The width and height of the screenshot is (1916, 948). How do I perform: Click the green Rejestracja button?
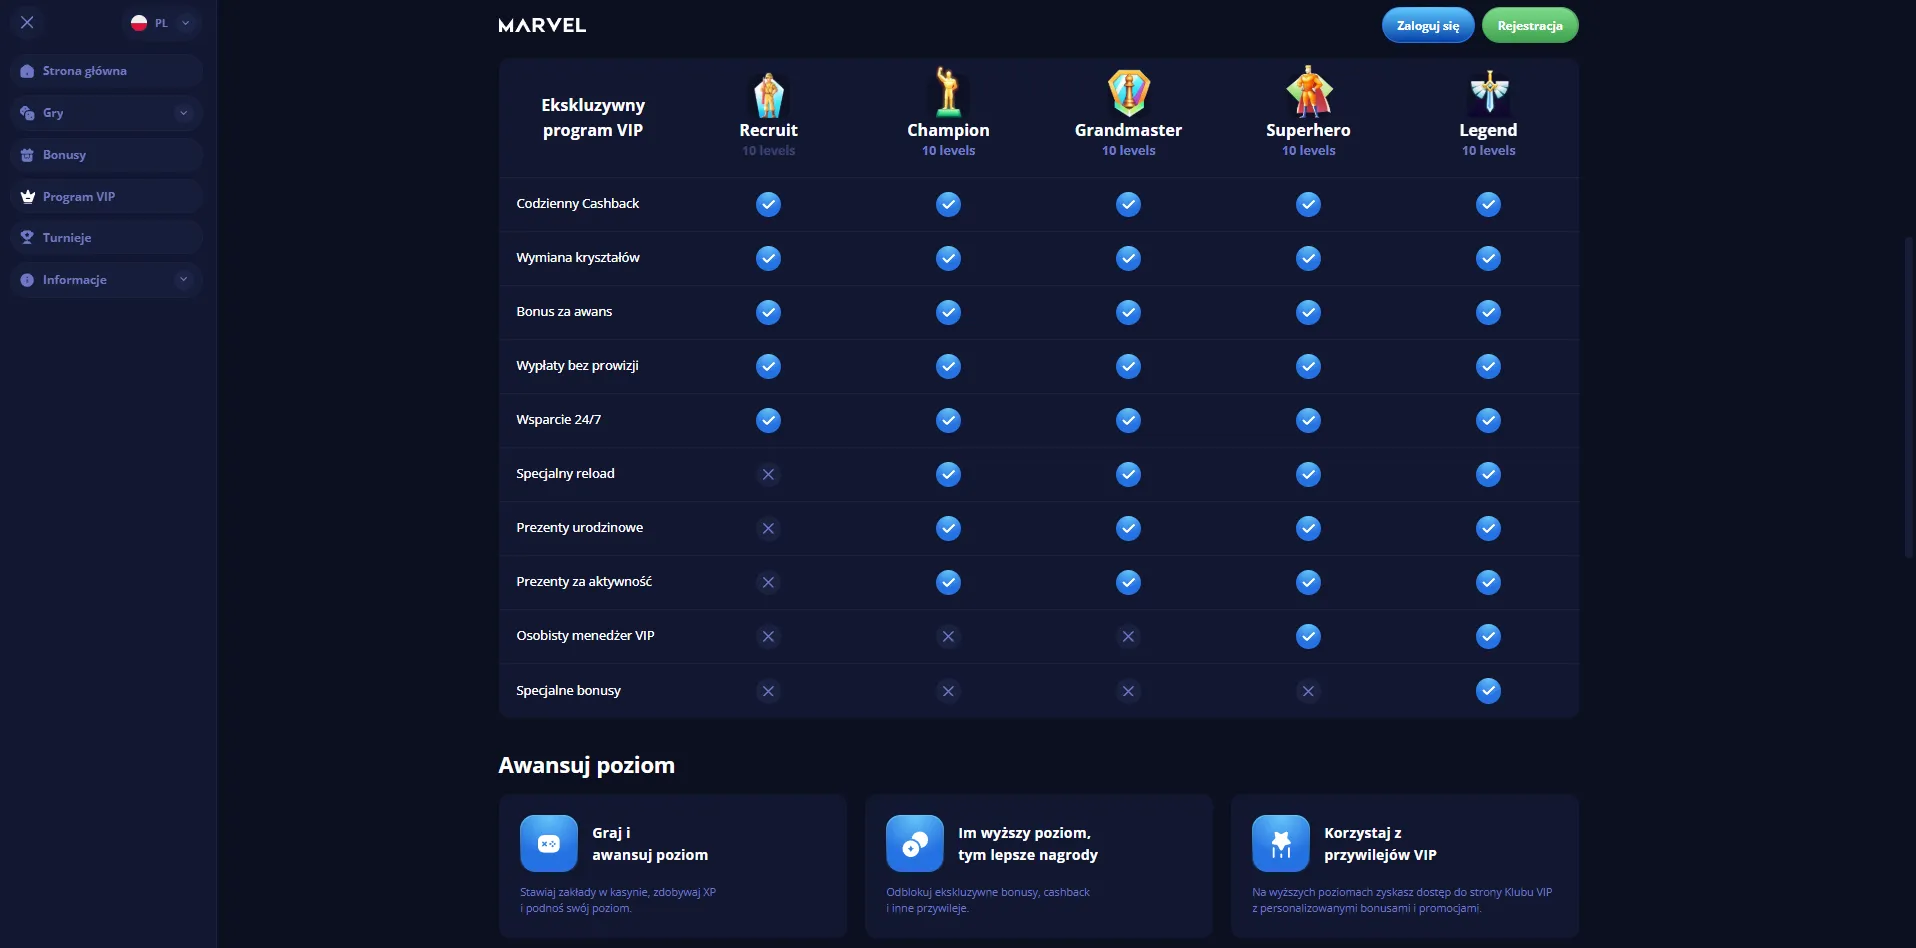tap(1530, 26)
